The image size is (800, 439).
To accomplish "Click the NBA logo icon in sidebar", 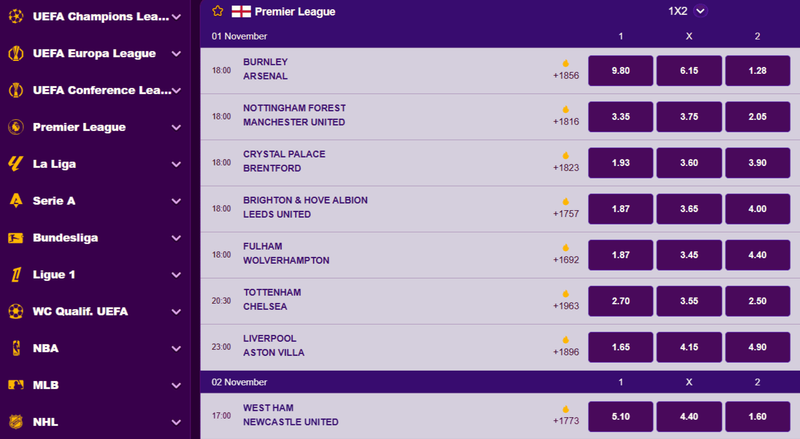I will [16, 348].
